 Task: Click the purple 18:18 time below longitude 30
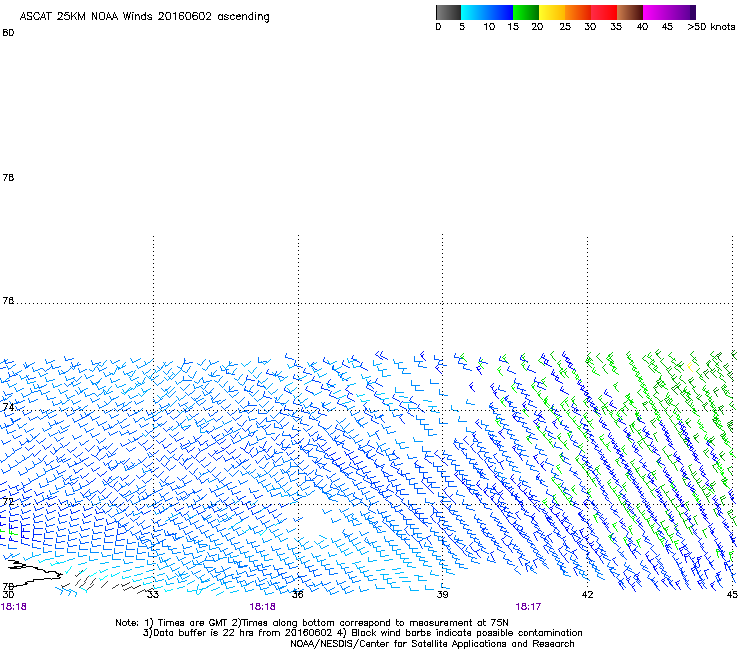(14, 607)
